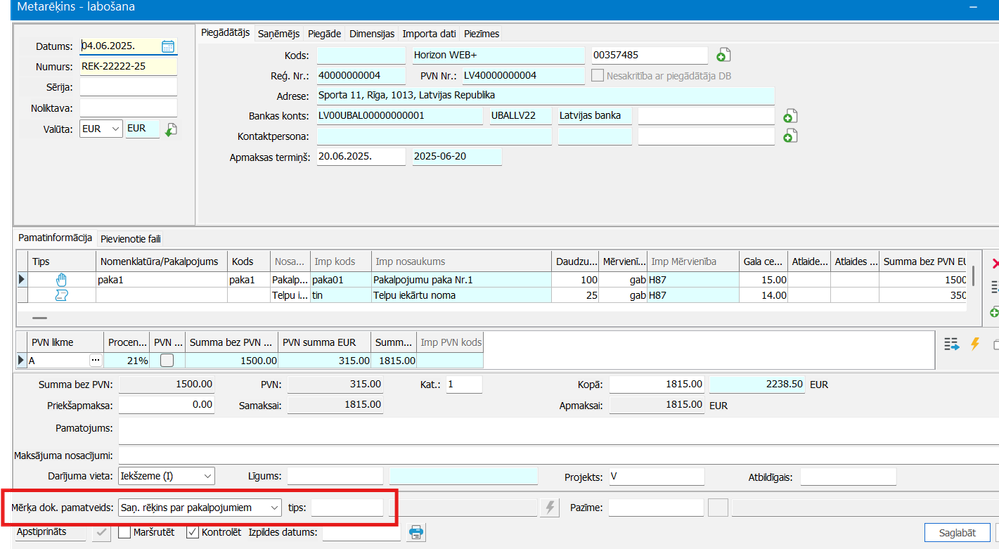Click the currency rate refresh icon beside EUR
This screenshot has height=549, width=999.
click(171, 130)
